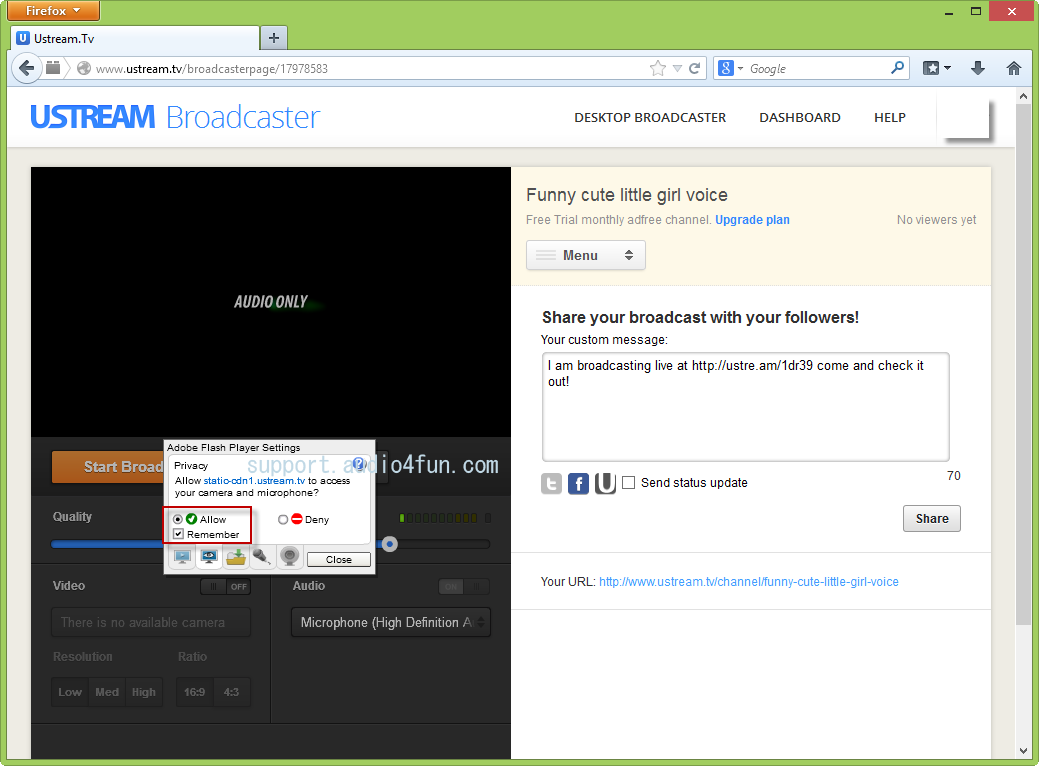
Task: Focus the Google search field
Action: (817, 68)
